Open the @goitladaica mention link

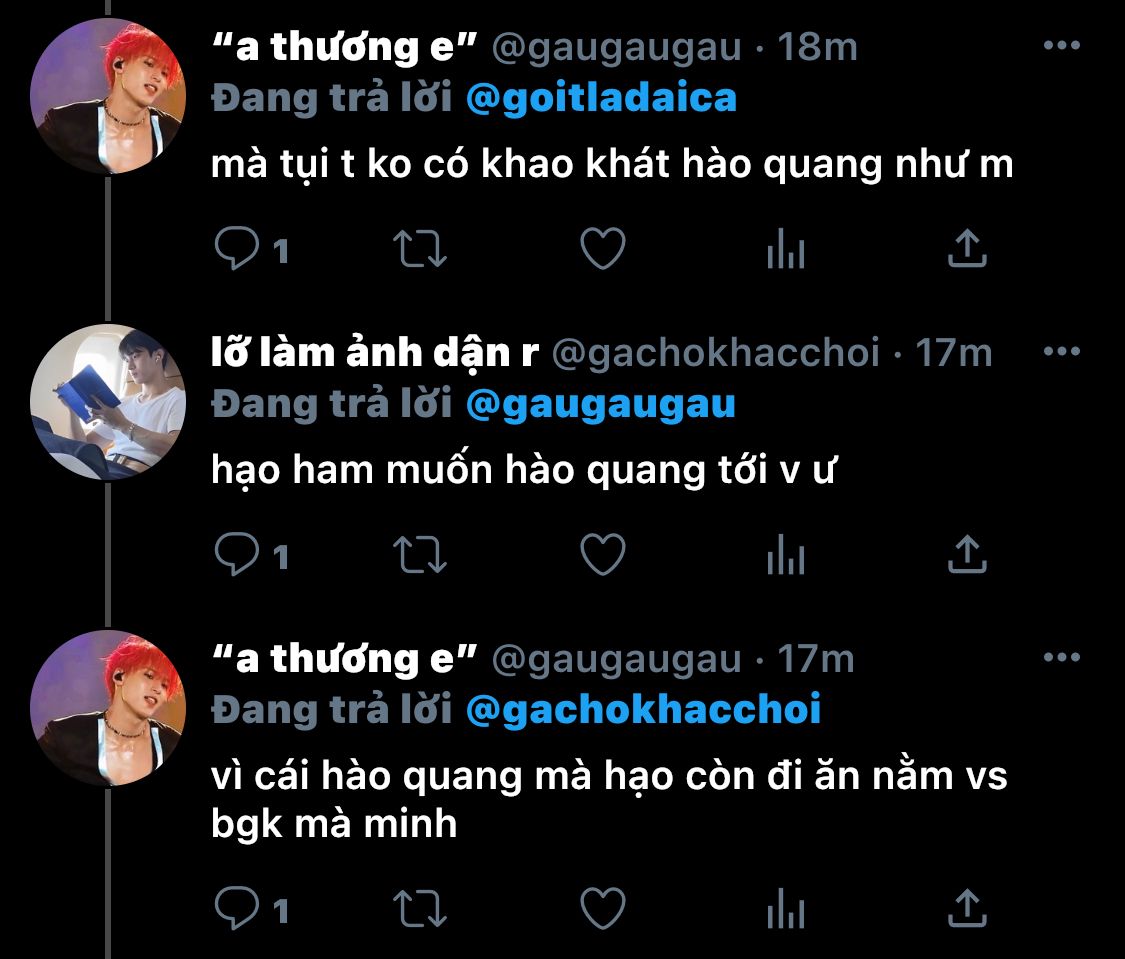(601, 98)
